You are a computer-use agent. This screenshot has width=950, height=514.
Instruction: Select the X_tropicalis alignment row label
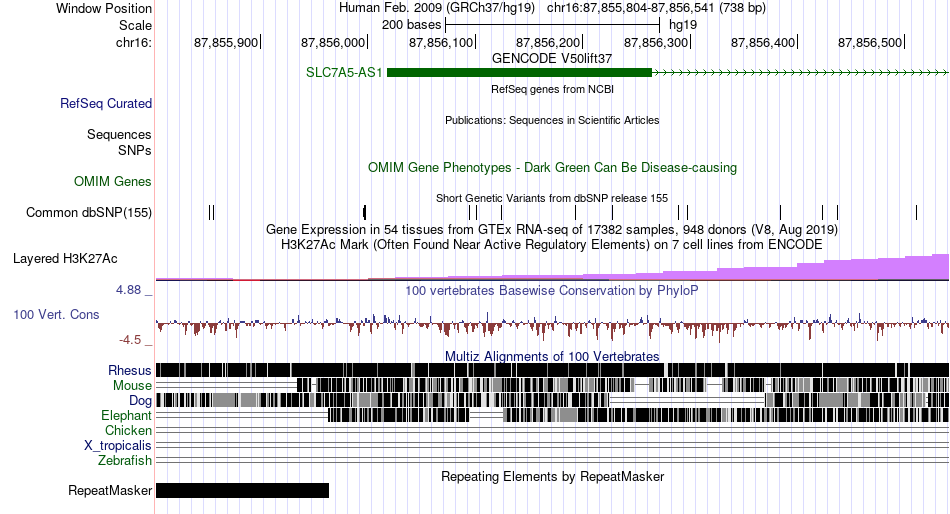118,446
